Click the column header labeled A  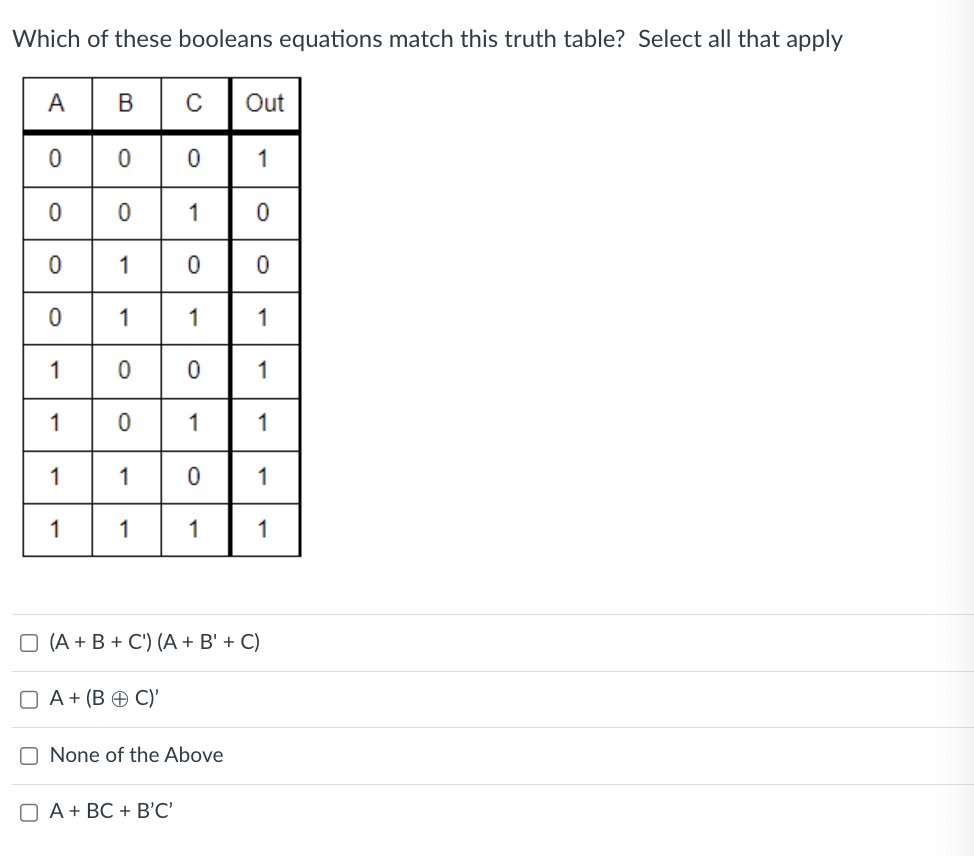(57, 102)
